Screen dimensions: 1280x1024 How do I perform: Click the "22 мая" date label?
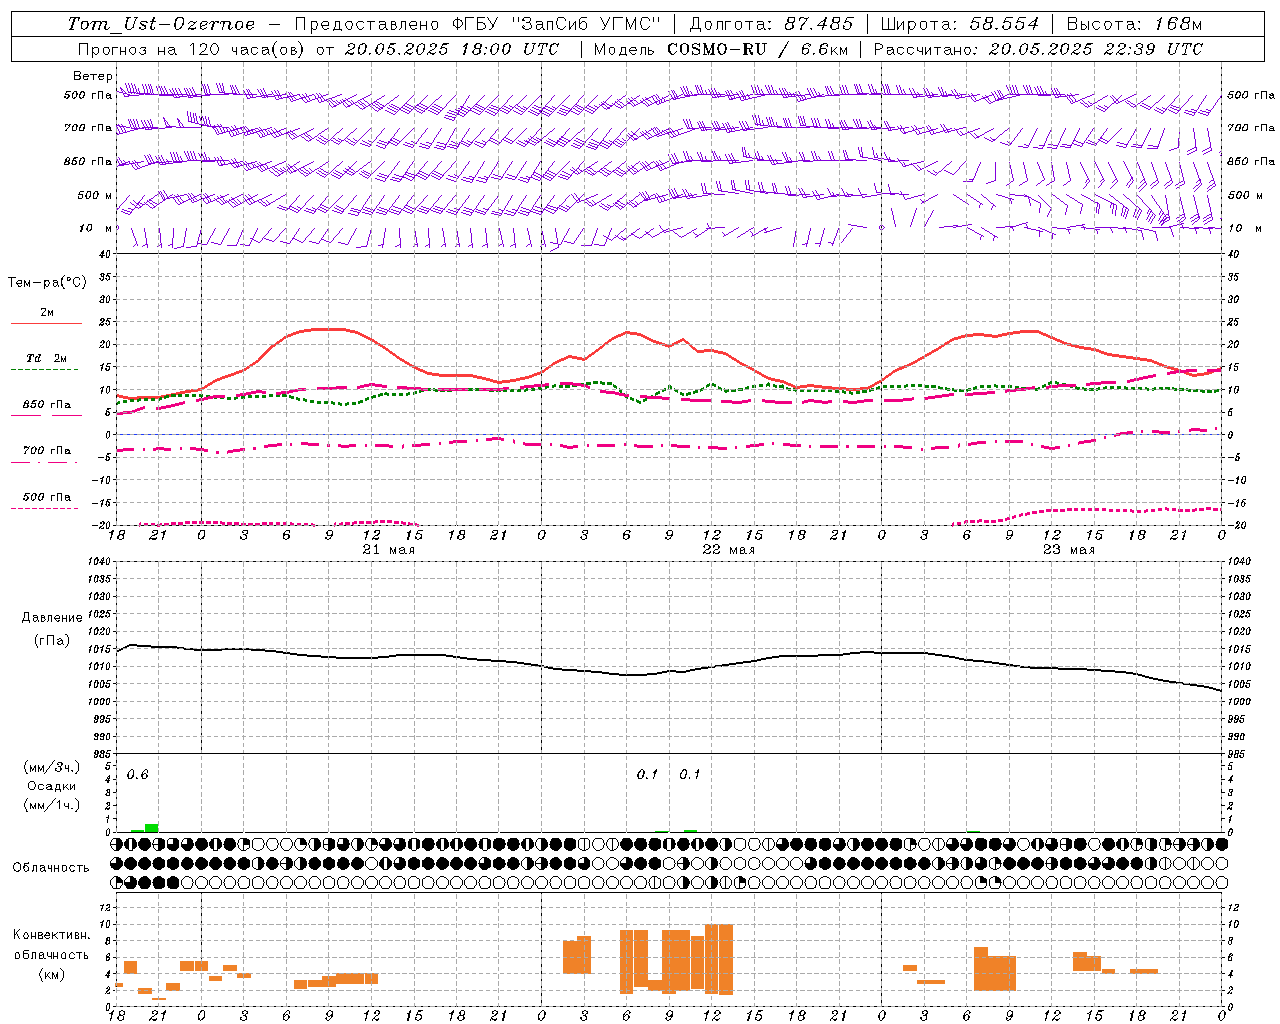[728, 550]
